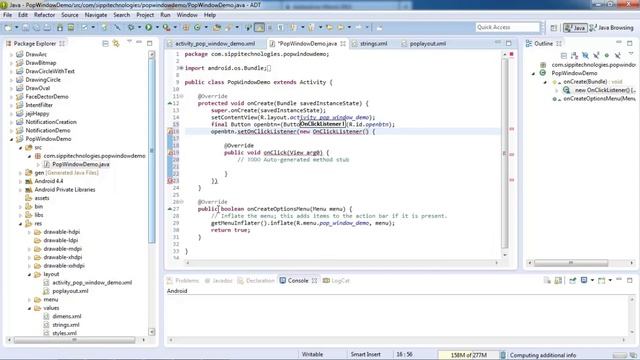Viewport: 640px width, 360px height.
Task: Click the error marker on line 23
Action: (x=171, y=180)
